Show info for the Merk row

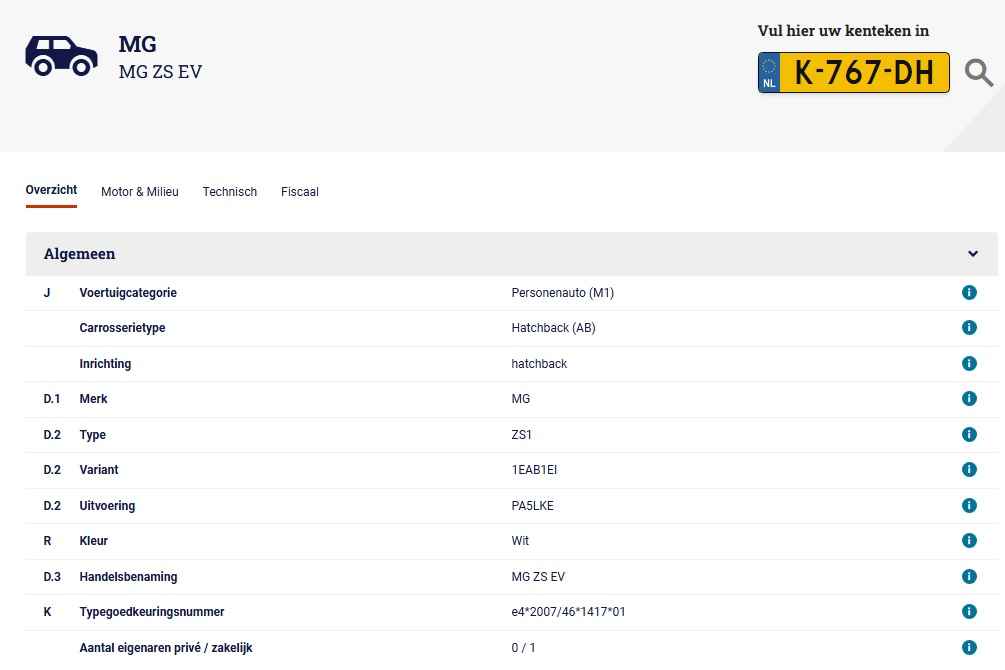pyautogui.click(x=969, y=399)
